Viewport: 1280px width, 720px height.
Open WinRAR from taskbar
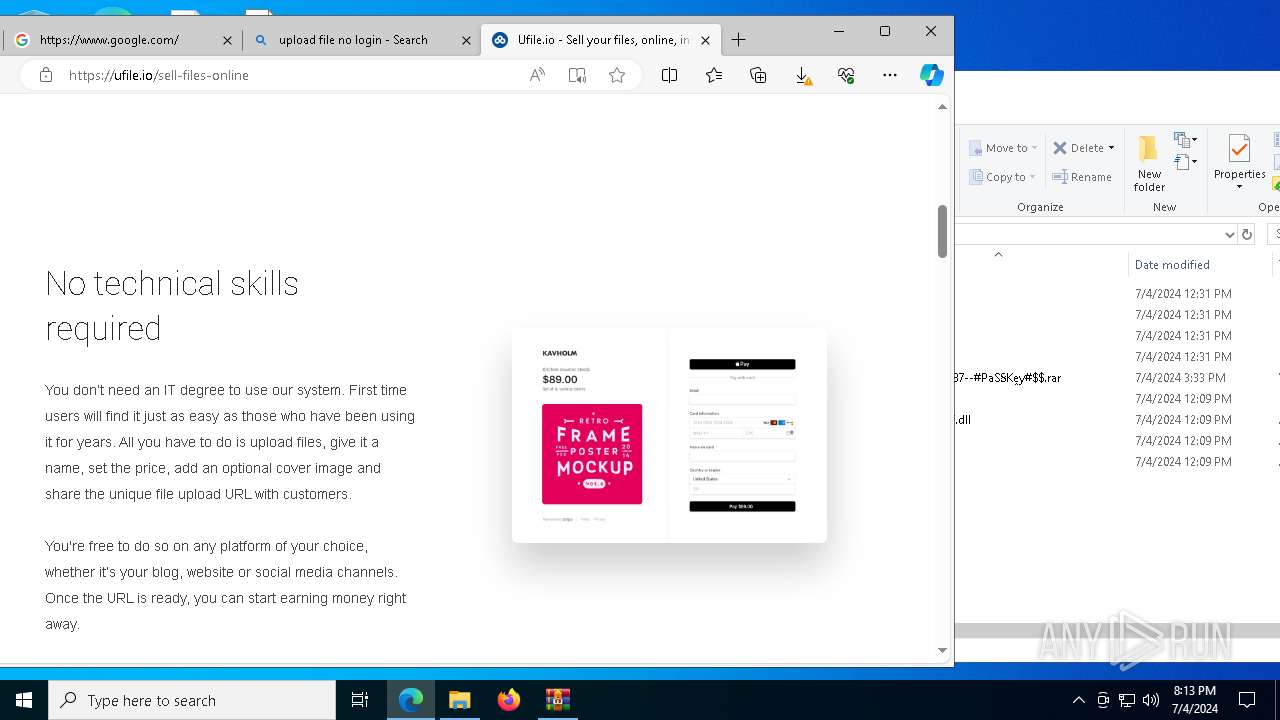click(x=557, y=700)
